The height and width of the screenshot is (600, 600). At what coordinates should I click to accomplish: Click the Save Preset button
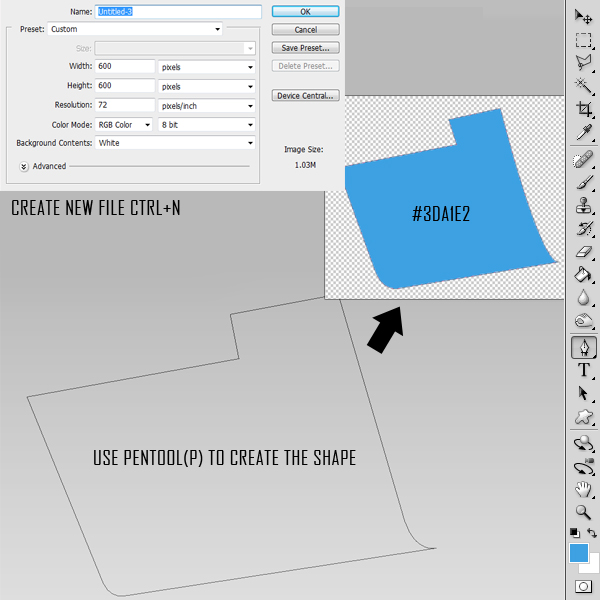pos(305,48)
